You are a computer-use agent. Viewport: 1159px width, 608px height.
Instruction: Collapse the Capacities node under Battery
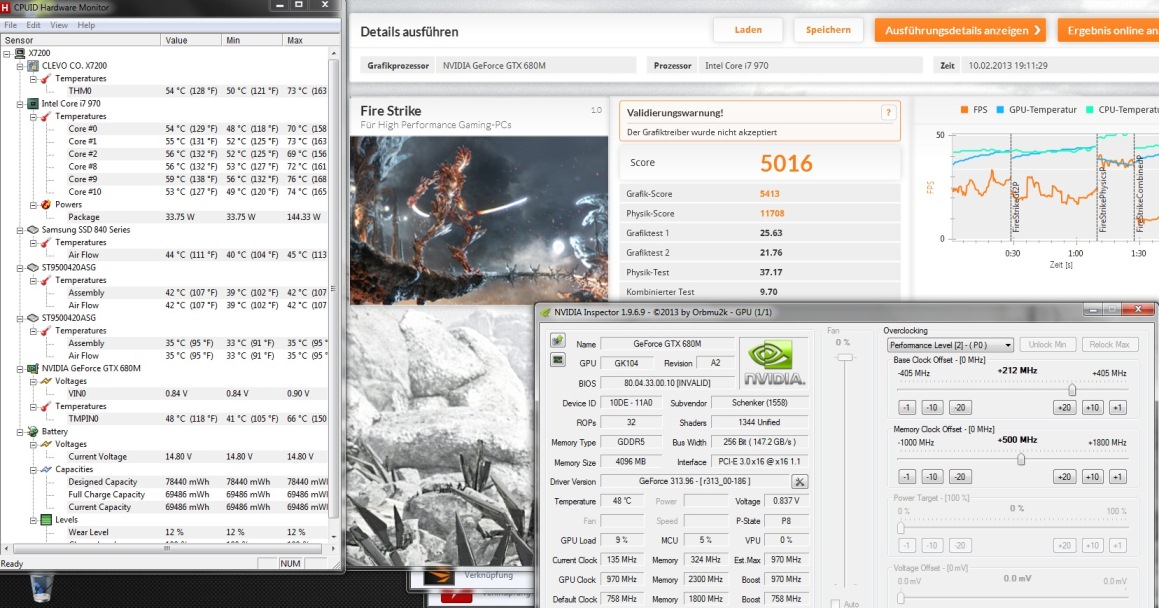coord(33,469)
